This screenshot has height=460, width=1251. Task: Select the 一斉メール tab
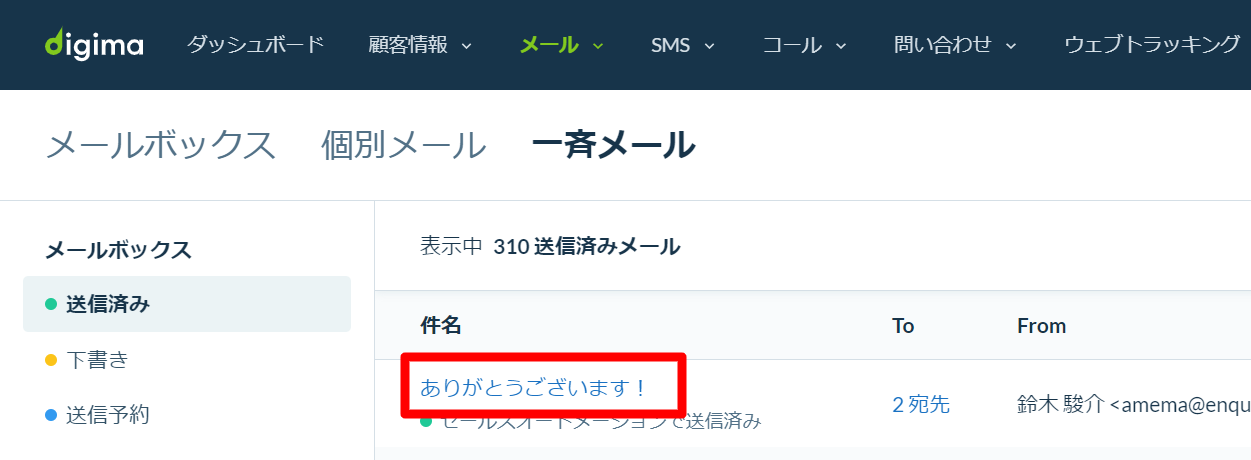[614, 145]
